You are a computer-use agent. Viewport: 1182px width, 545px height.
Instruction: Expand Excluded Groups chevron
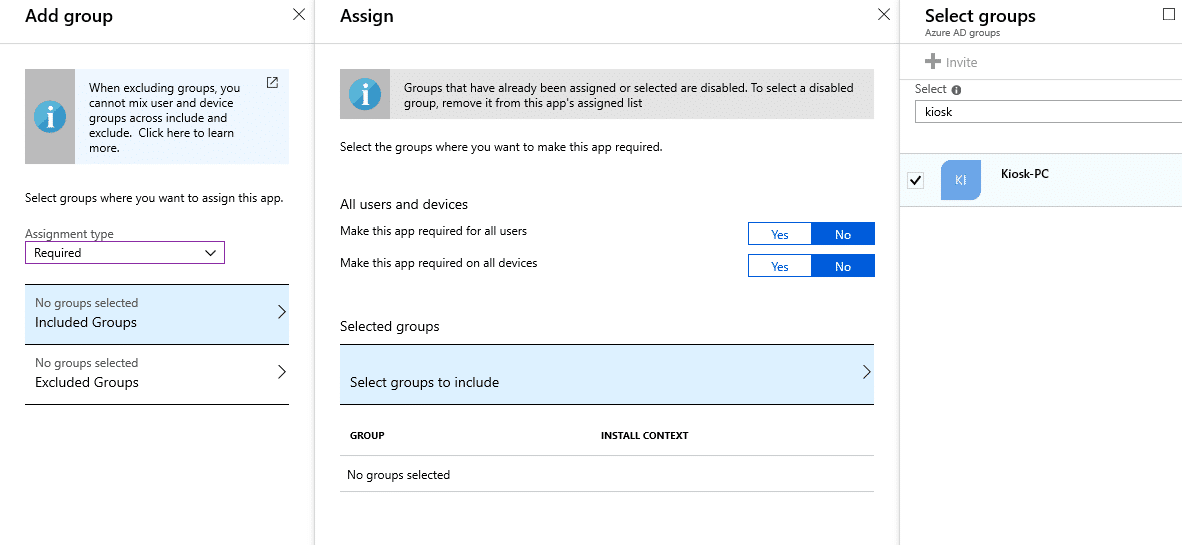[282, 372]
